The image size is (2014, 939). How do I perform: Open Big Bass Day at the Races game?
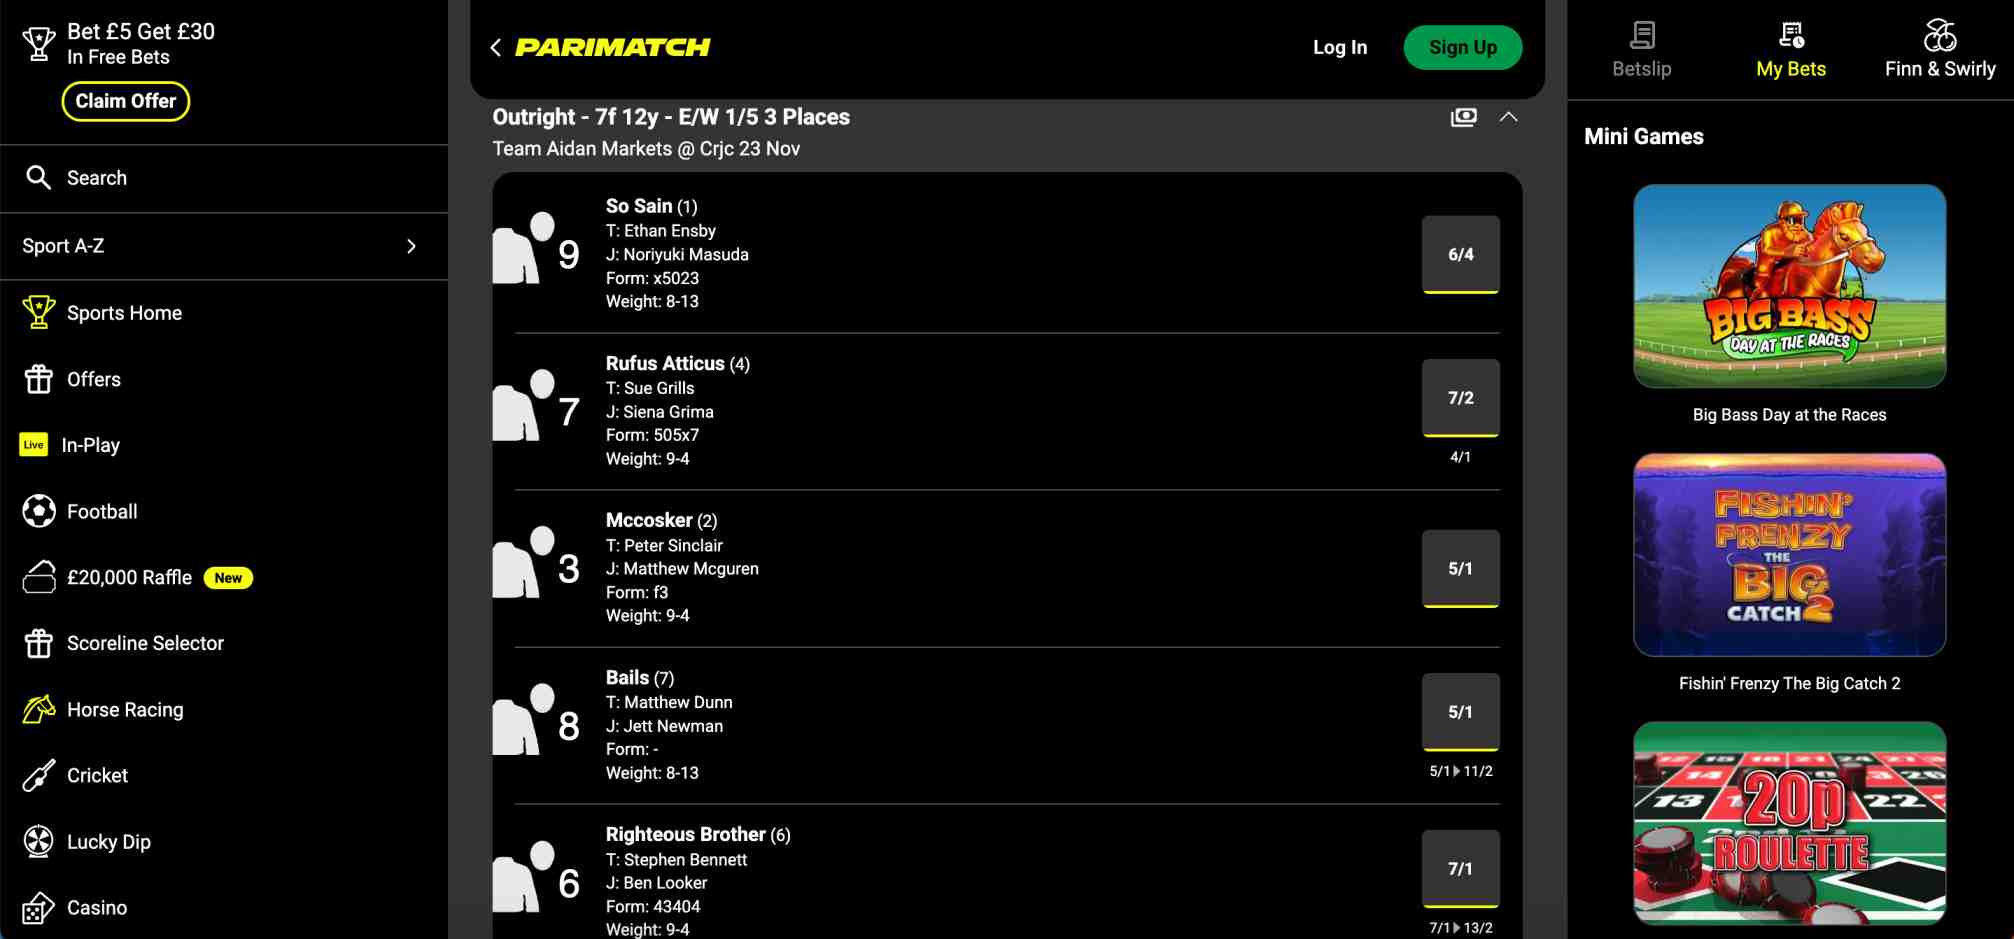(x=1789, y=286)
